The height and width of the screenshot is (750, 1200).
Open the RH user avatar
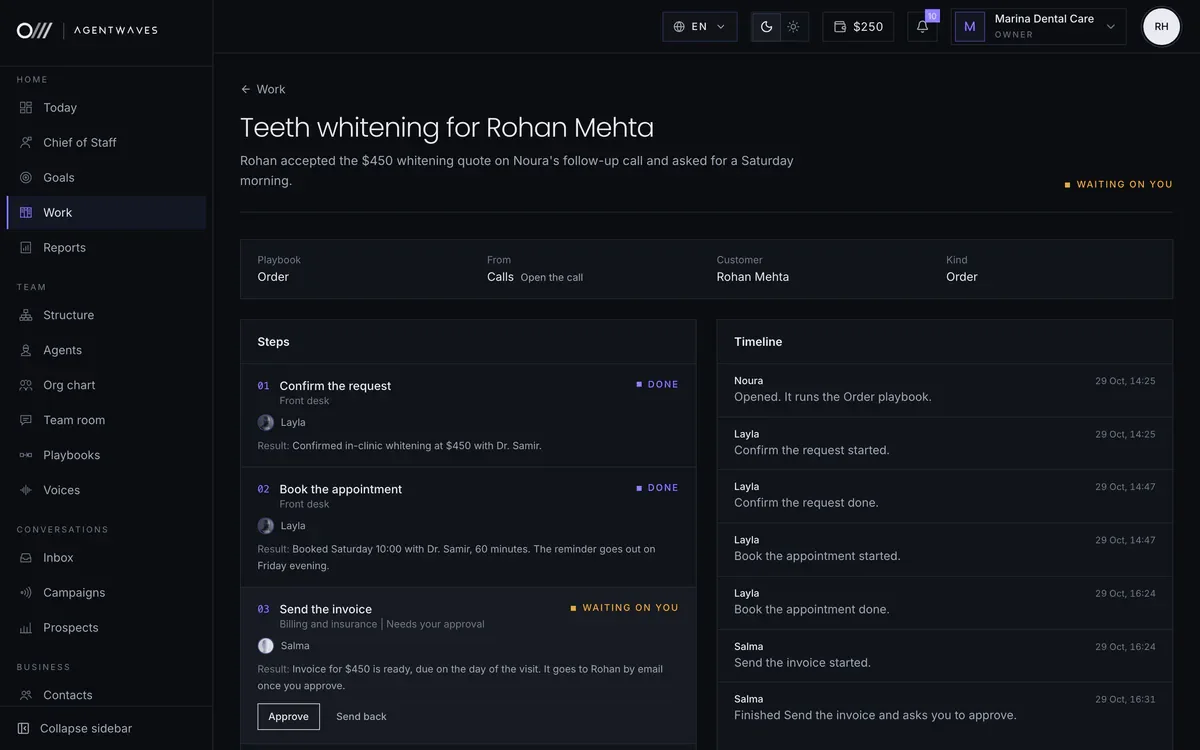point(1162,27)
